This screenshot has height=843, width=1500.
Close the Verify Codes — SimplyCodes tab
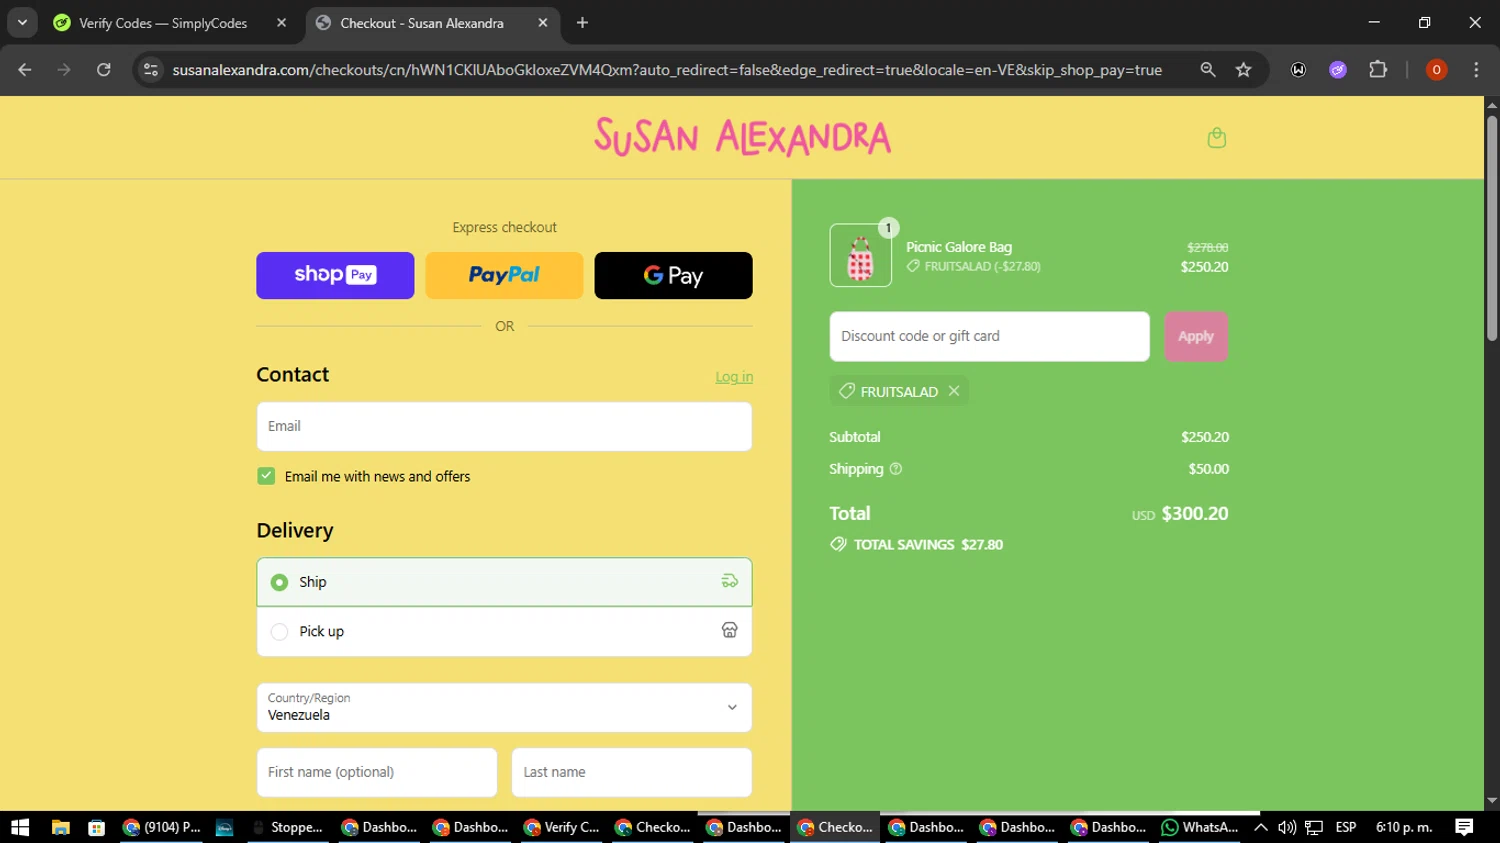(281, 23)
